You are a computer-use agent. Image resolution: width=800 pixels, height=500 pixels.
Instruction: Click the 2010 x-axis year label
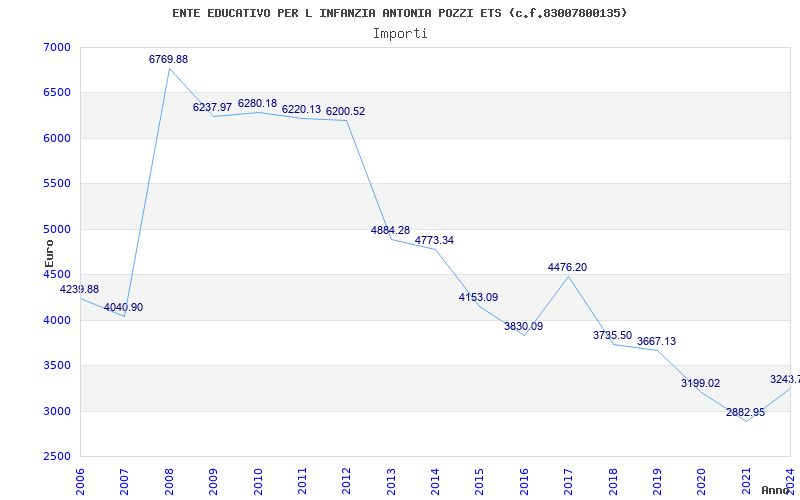(x=258, y=481)
